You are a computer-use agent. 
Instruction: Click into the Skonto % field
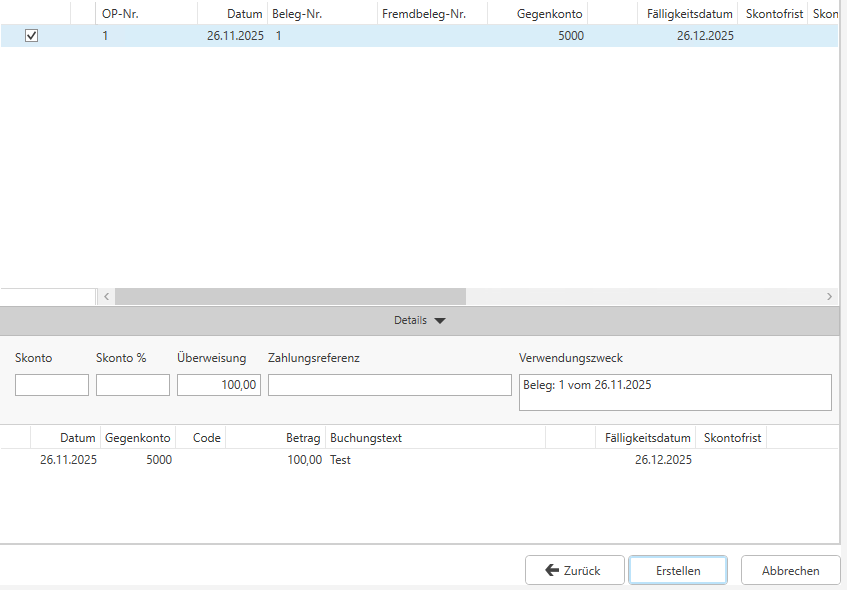pyautogui.click(x=133, y=385)
